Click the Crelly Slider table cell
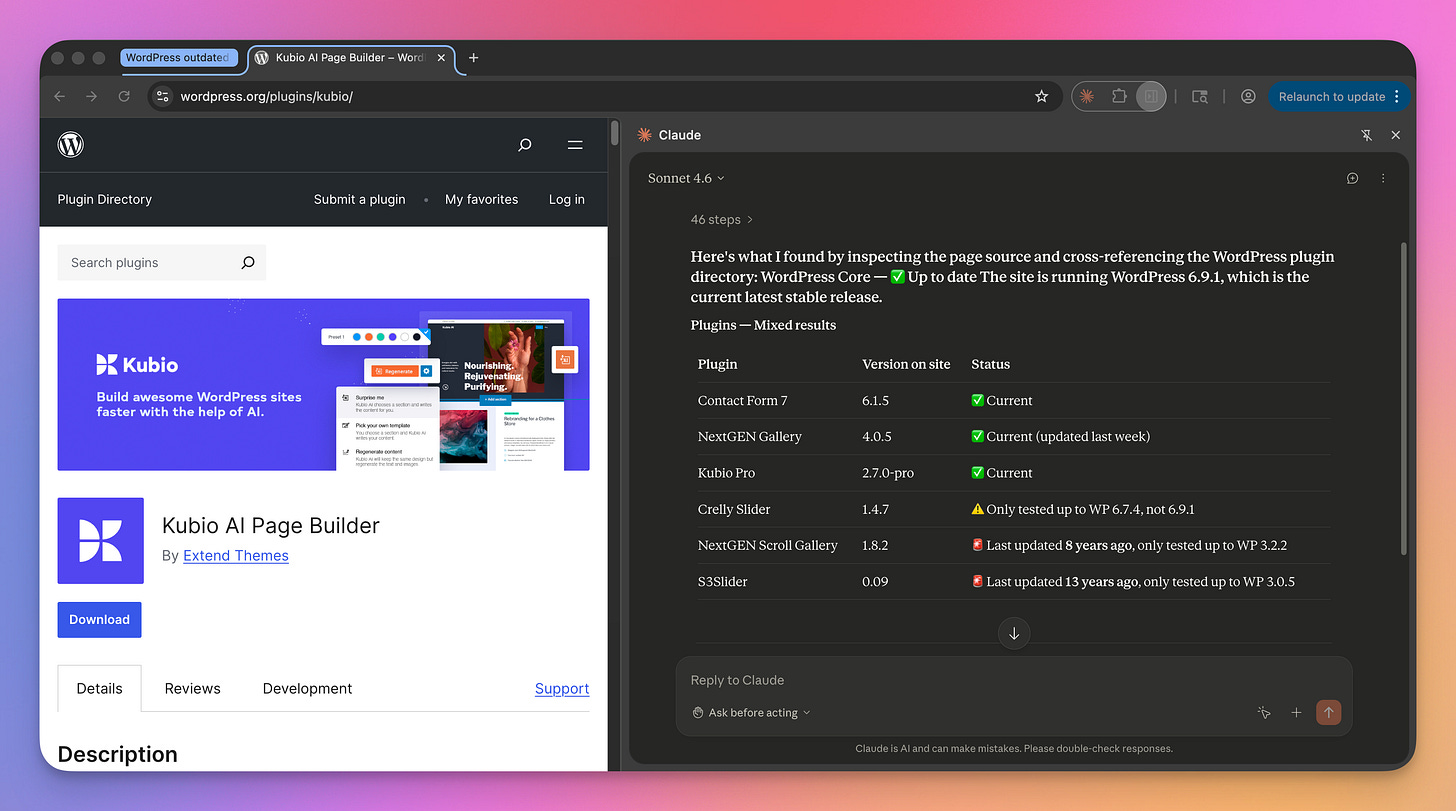The image size is (1456, 811). (734, 509)
